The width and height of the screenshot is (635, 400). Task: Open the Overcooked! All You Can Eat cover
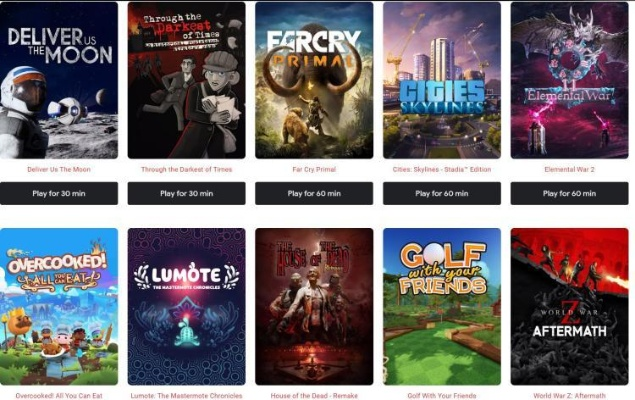point(59,306)
